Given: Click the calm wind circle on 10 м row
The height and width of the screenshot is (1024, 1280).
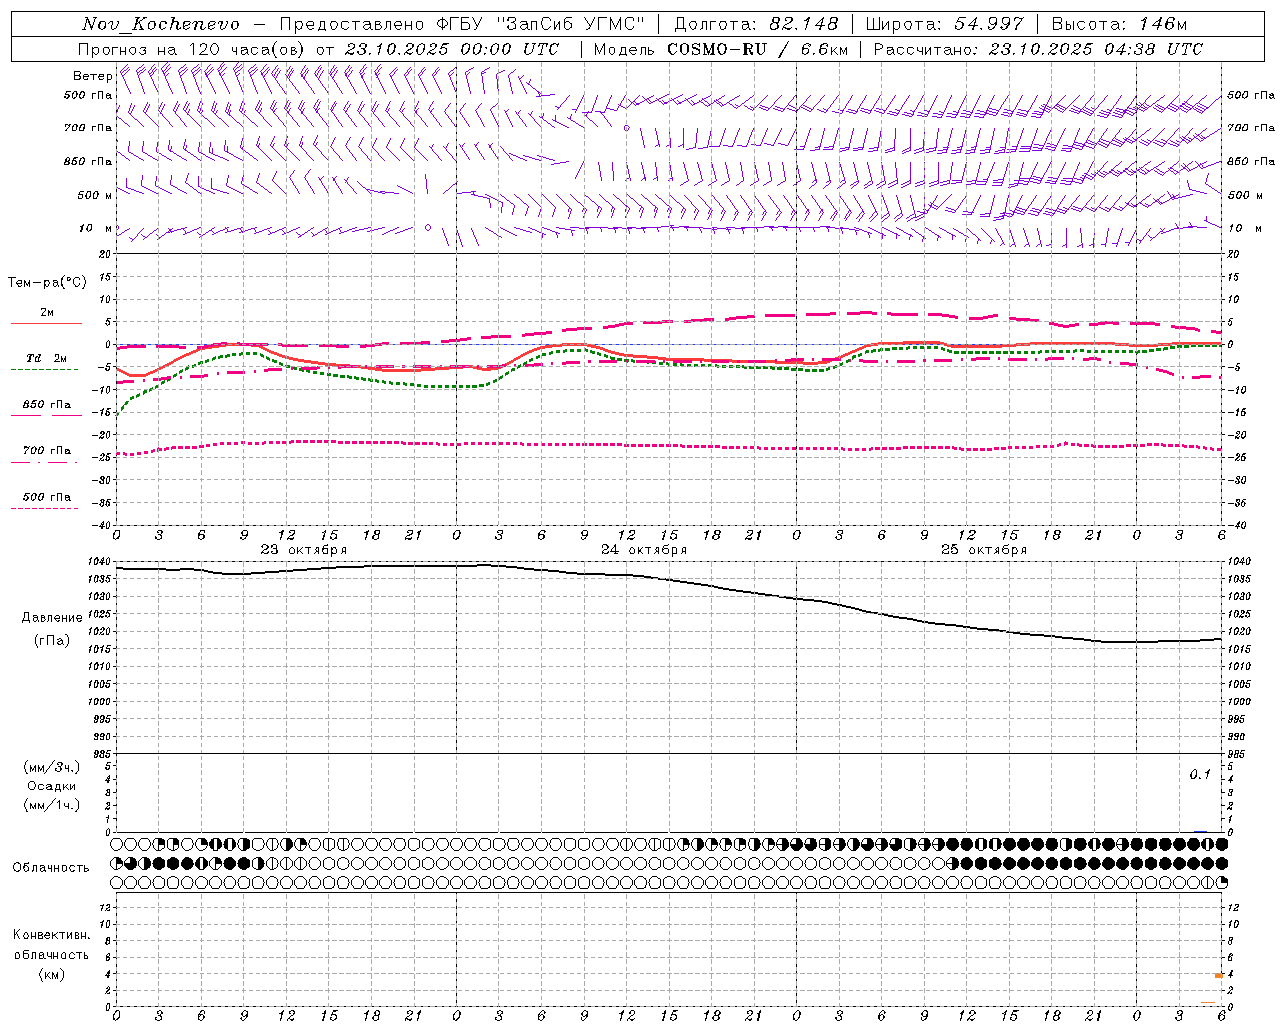Looking at the screenshot, I should click(x=428, y=228).
